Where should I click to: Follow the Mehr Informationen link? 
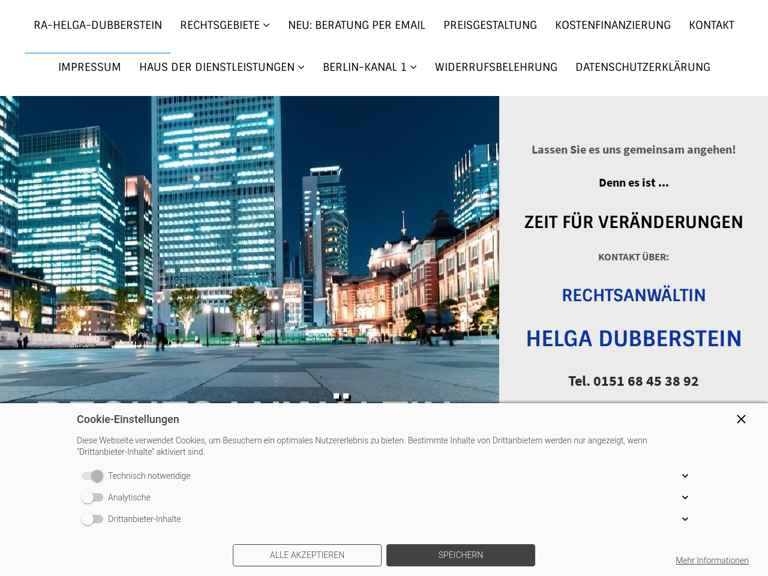(x=712, y=560)
